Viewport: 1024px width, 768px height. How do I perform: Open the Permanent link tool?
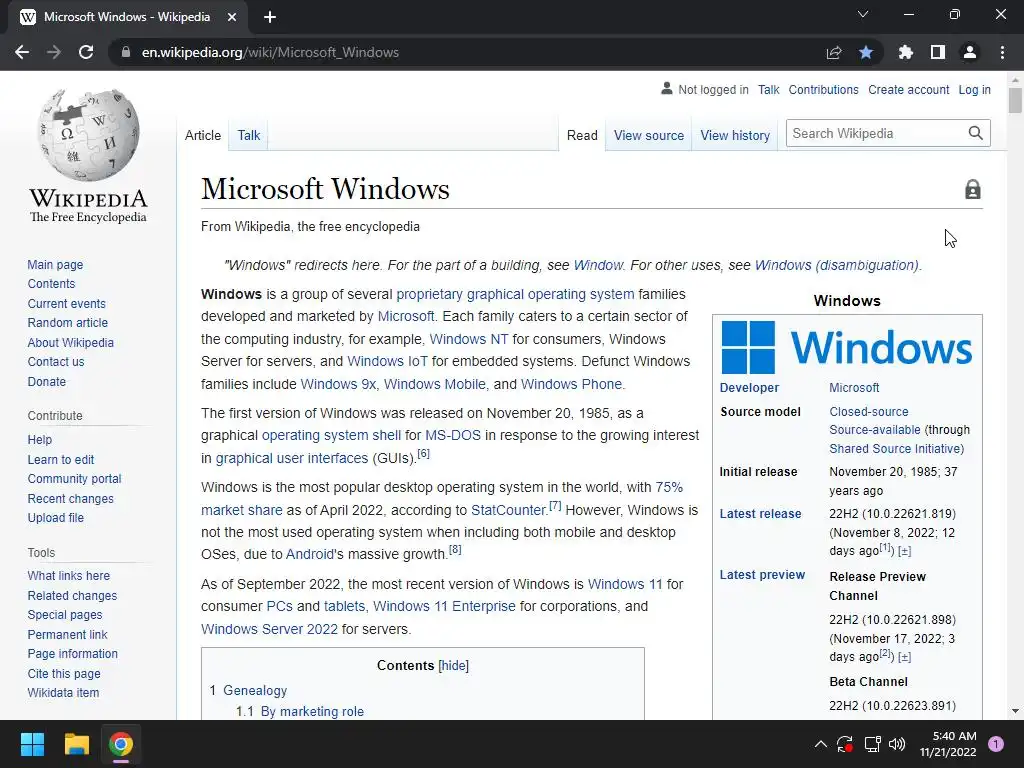67,634
